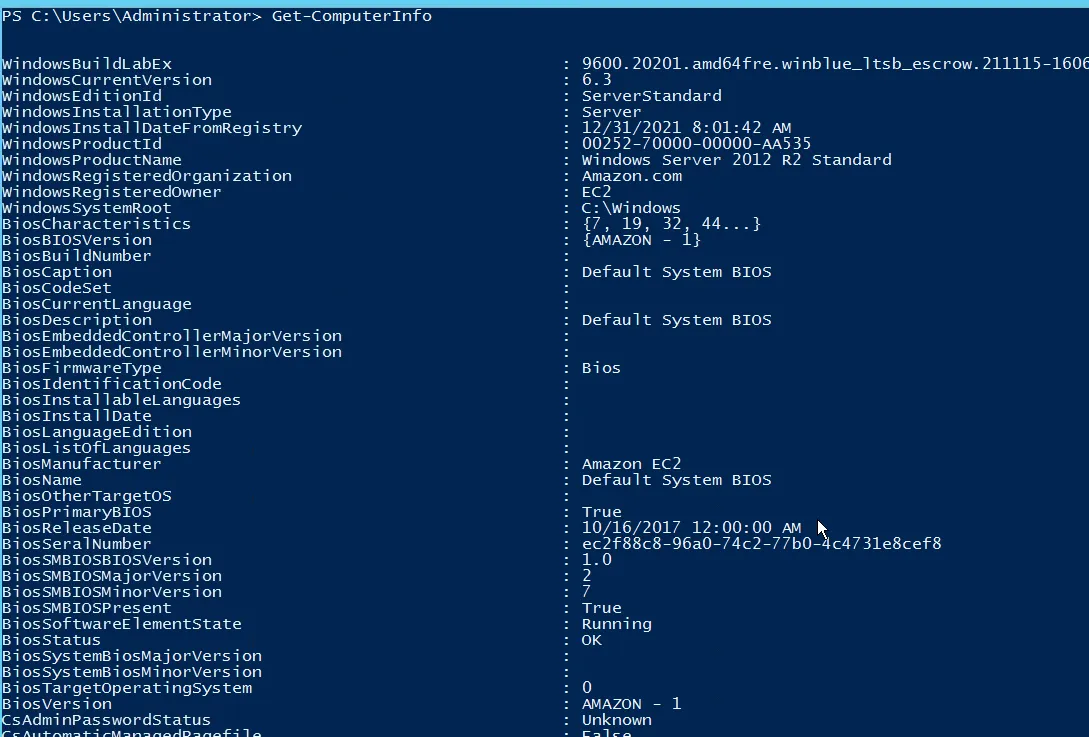The image size is (1089, 737).
Task: Click the BiosFirmwareType Bios value
Action: tap(601, 368)
